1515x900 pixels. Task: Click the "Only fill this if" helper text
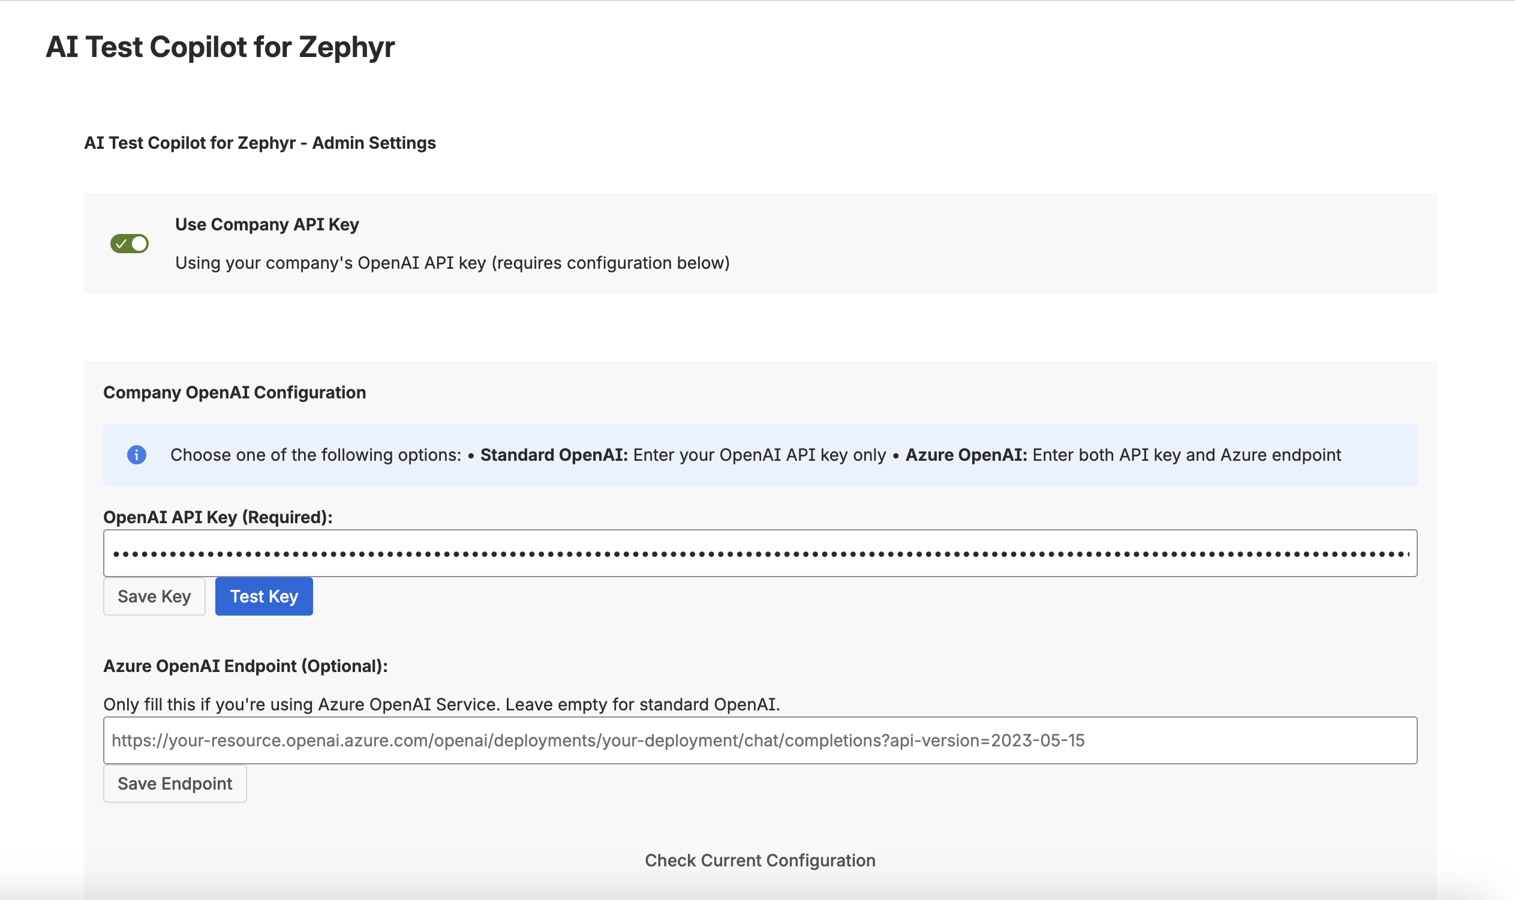(441, 704)
